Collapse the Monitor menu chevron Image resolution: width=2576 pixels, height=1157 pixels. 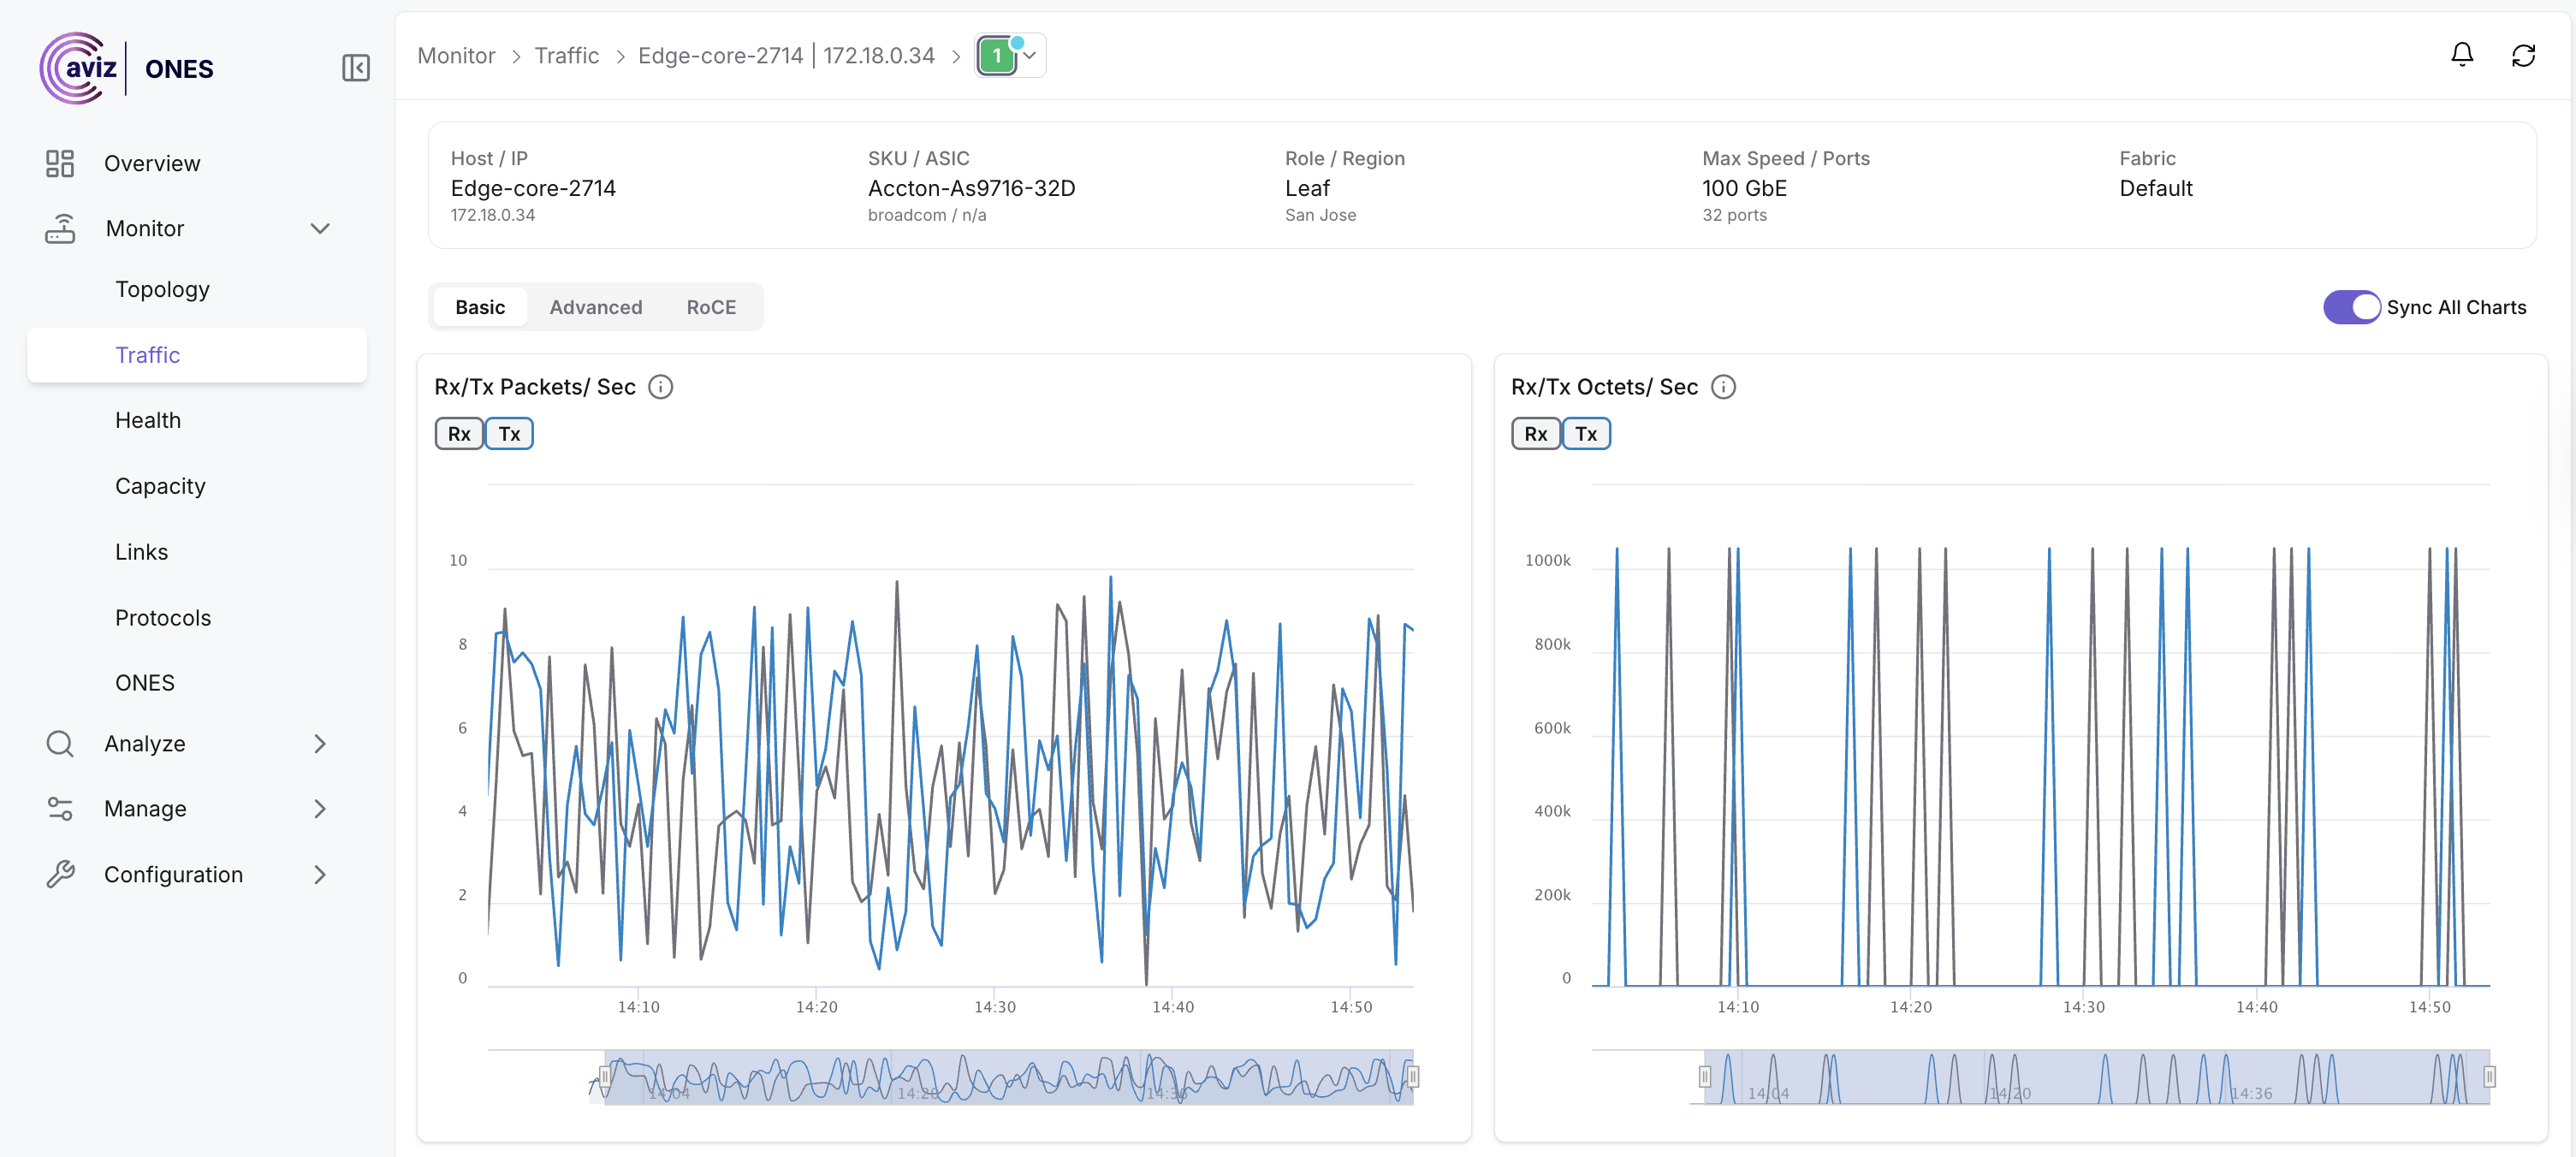320,228
